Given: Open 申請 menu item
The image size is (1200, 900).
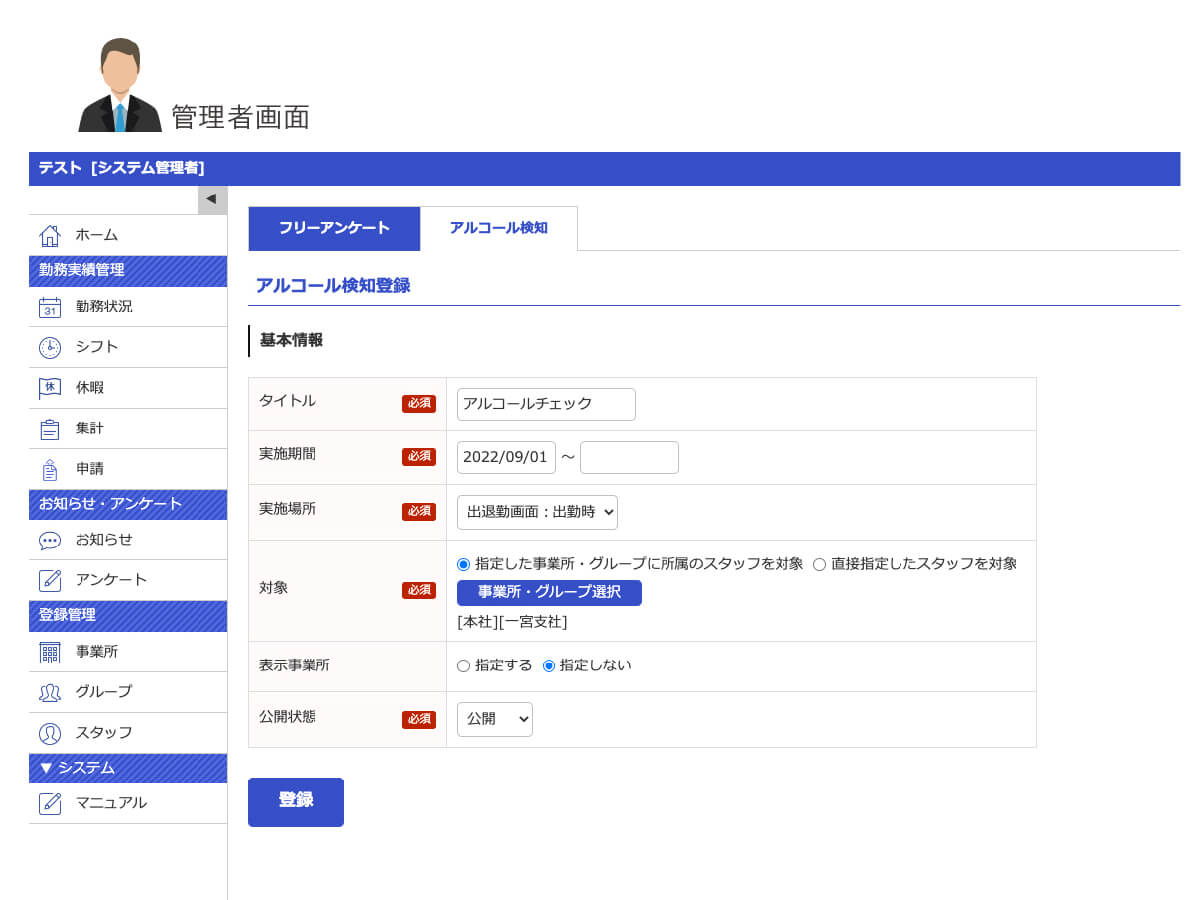Looking at the screenshot, I should [128, 469].
